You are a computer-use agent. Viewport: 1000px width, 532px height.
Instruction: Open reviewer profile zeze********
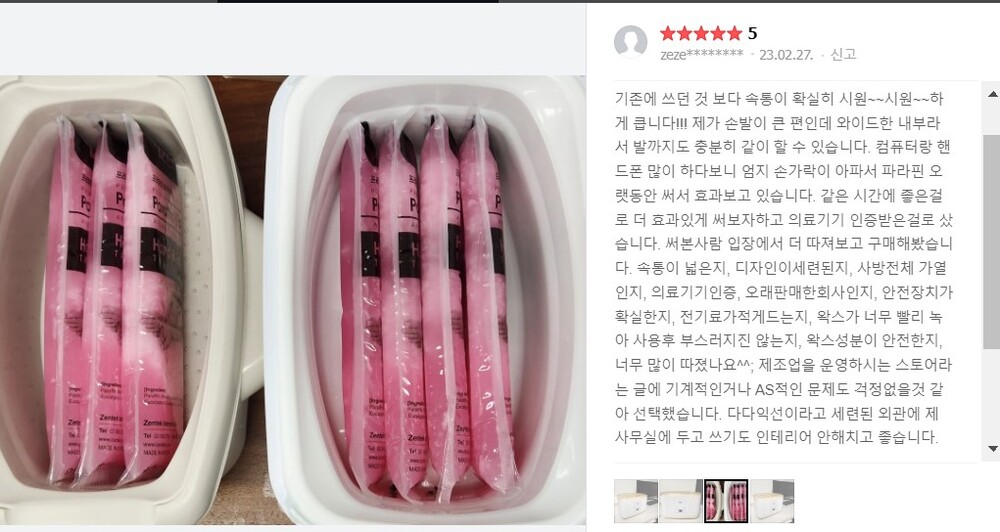(x=702, y=55)
